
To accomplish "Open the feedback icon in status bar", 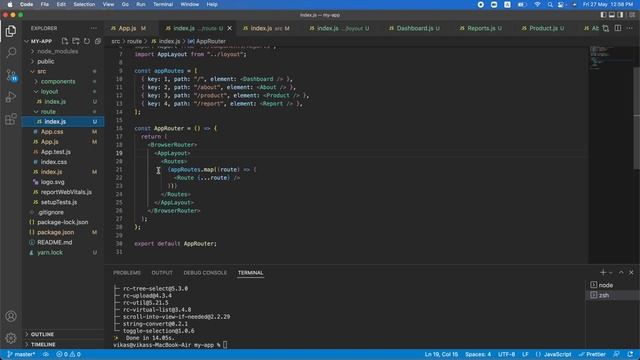I will [x=617, y=354].
